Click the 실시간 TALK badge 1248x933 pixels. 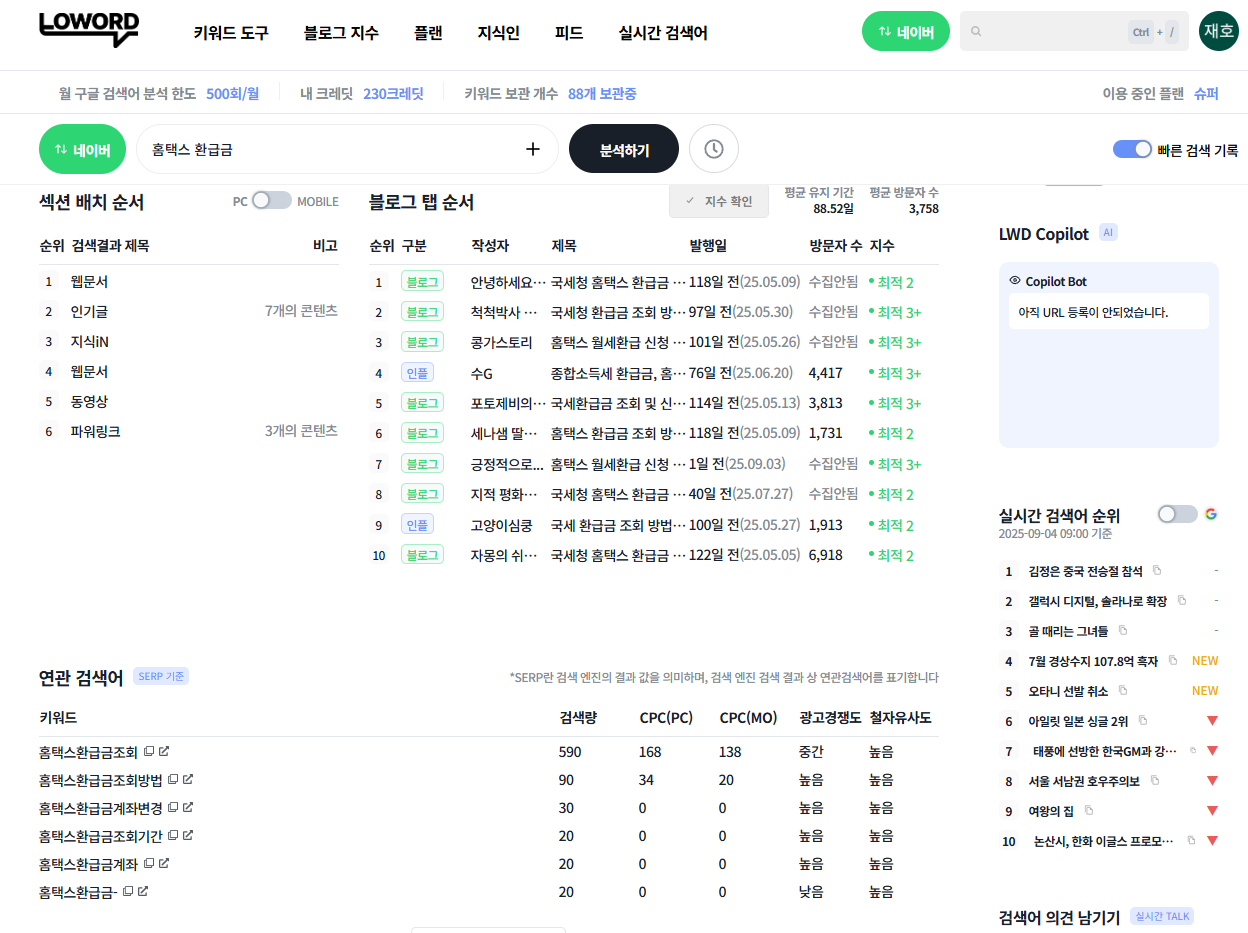point(1162,916)
